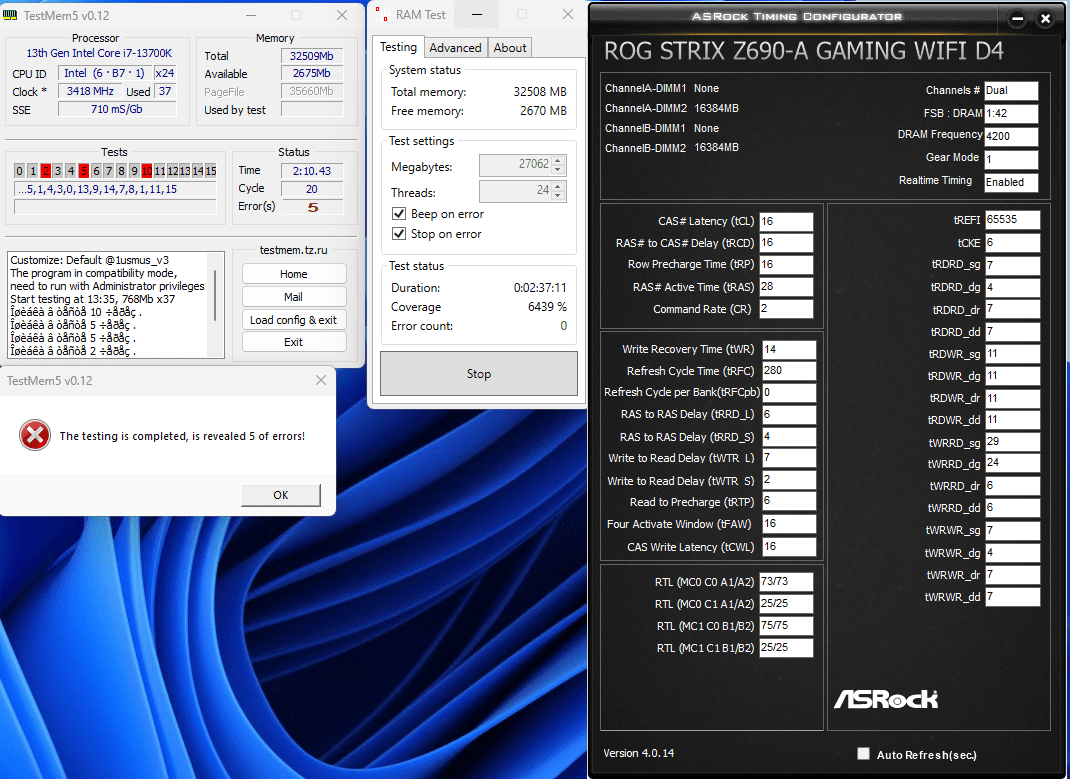Click the Refresh Cycle Time (tRFC) field
Screen dimensions: 1070x779
(788, 371)
